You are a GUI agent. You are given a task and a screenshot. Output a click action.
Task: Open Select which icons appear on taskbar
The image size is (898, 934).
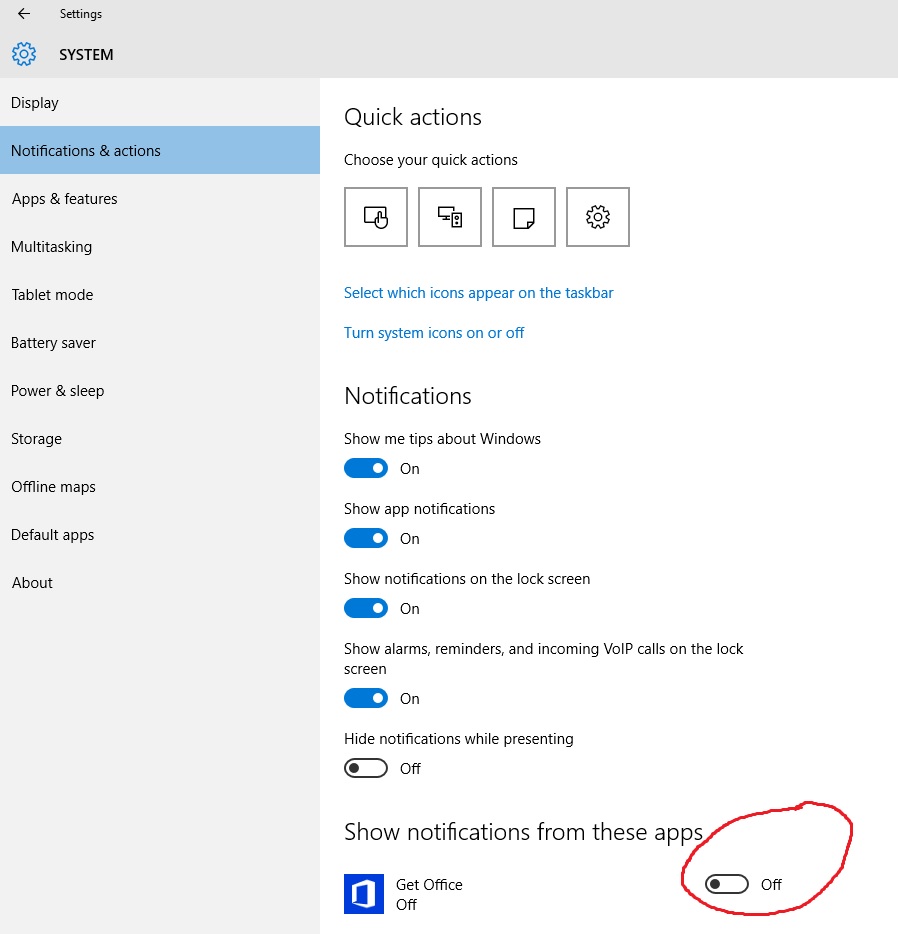point(478,293)
